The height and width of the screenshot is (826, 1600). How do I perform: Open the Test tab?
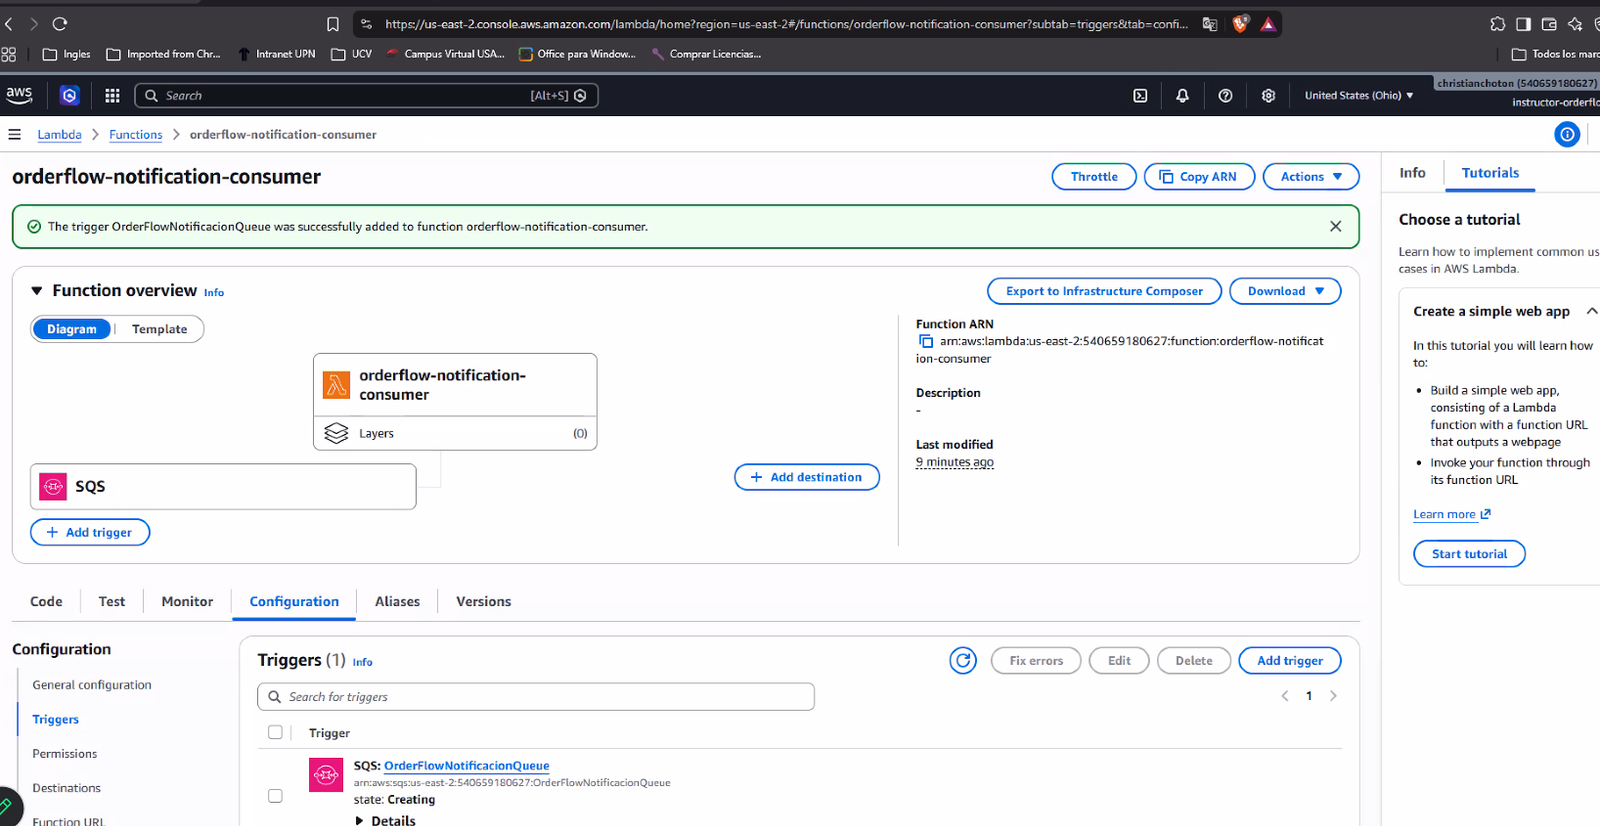click(112, 601)
